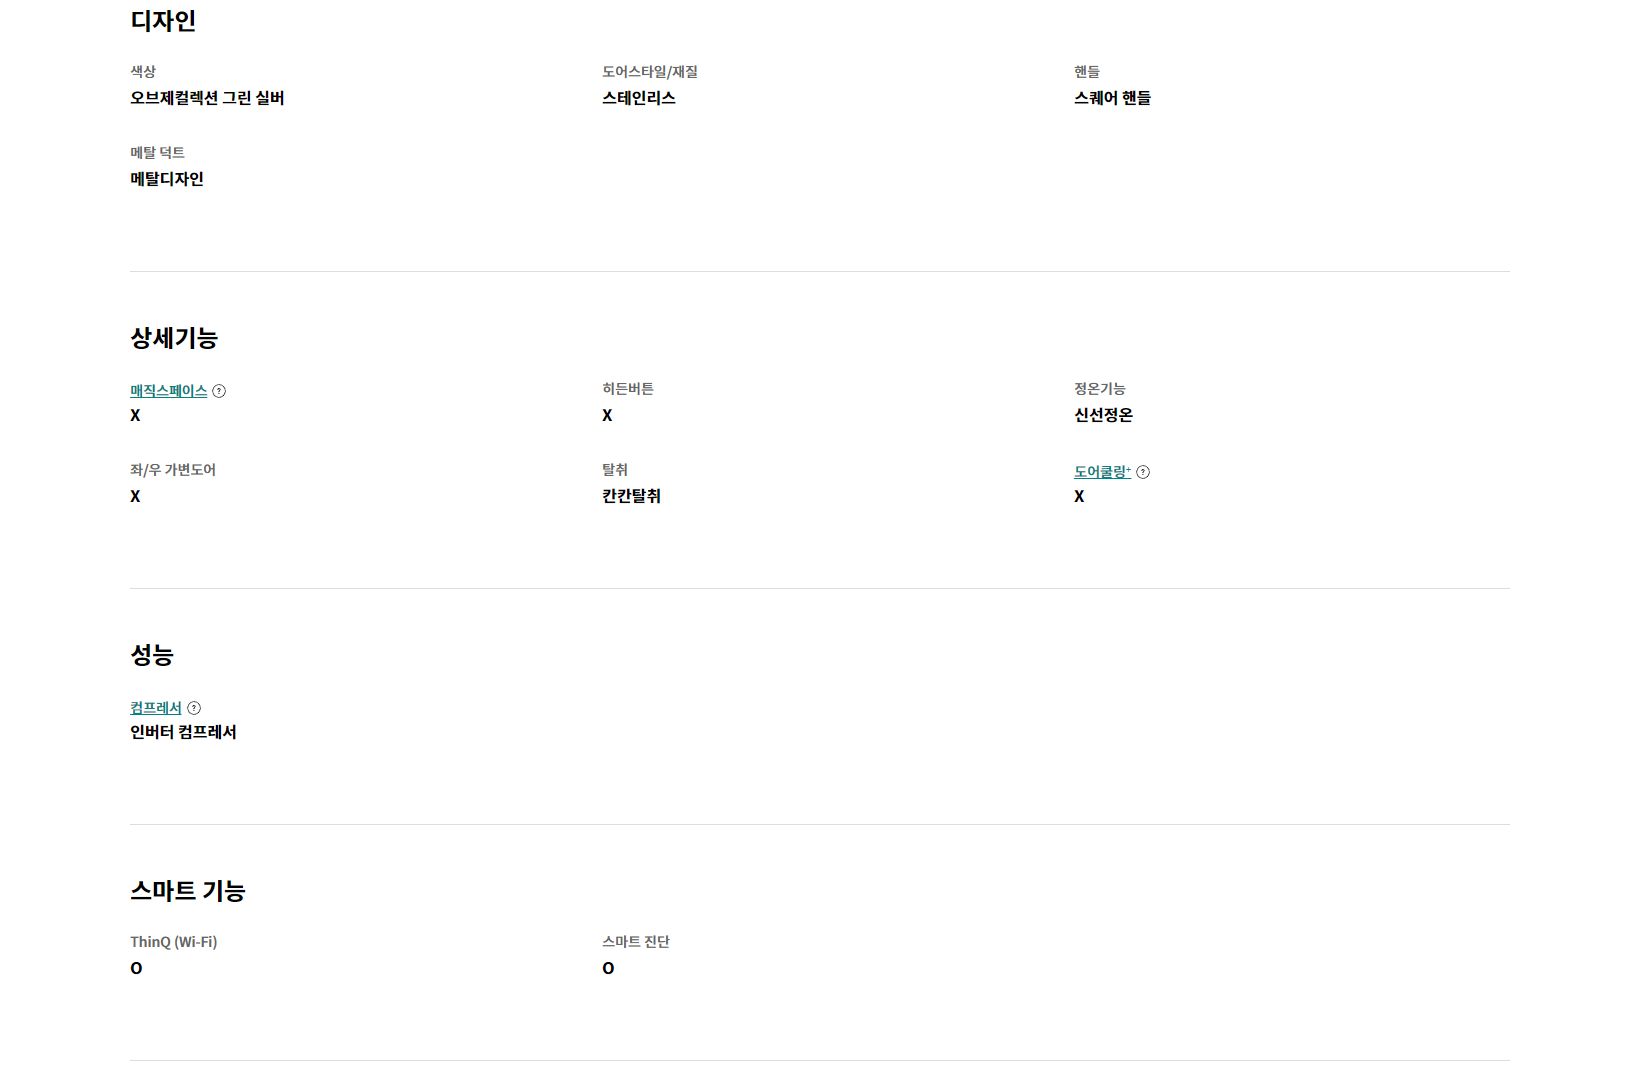This screenshot has width=1646, height=1075.
Task: Open the 매직스페이스 link
Action: point(168,391)
